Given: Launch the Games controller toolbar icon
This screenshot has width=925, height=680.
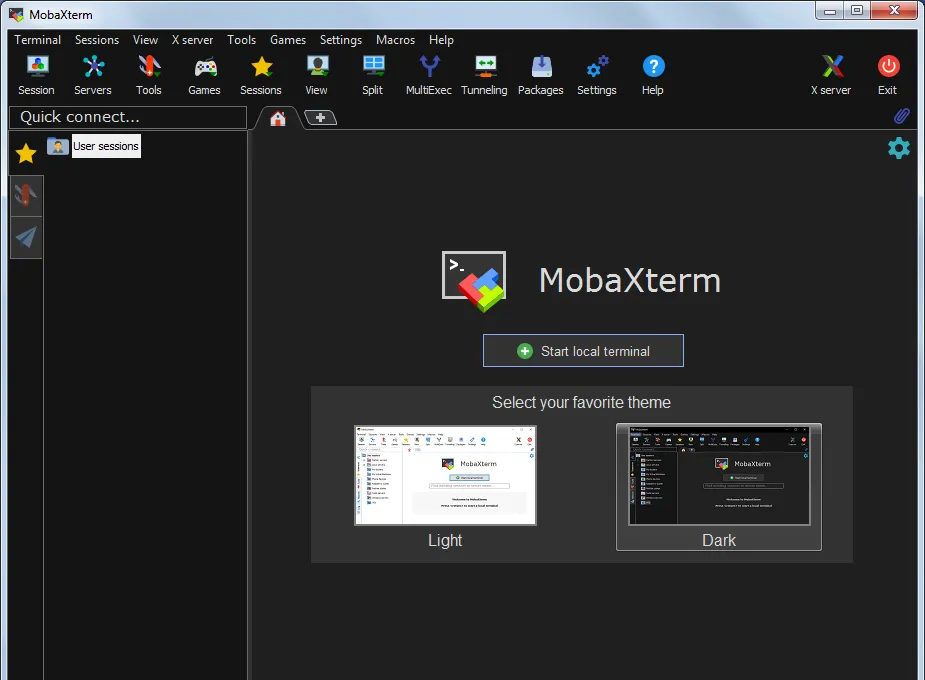Looking at the screenshot, I should click(x=205, y=75).
